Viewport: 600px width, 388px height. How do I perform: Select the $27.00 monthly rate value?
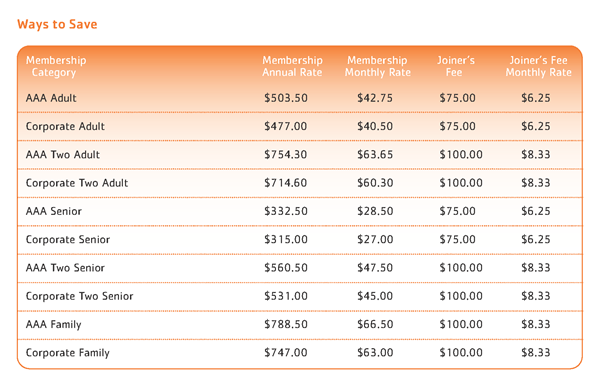tap(375, 240)
